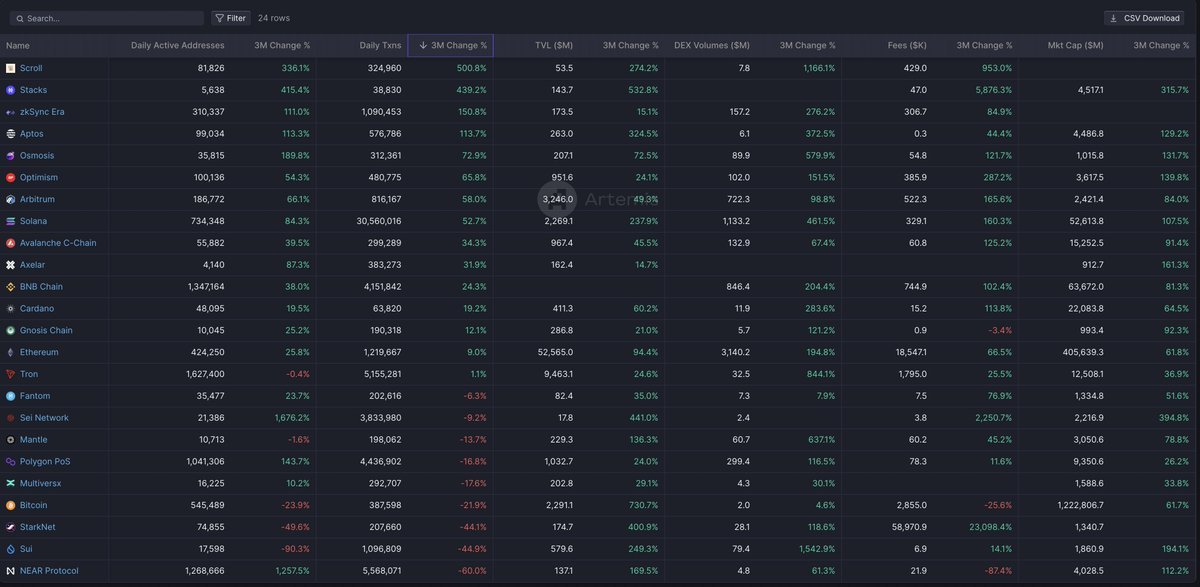This screenshot has height=587, width=1200.
Task: Open the Scroll chain name link
Action: [x=31, y=68]
